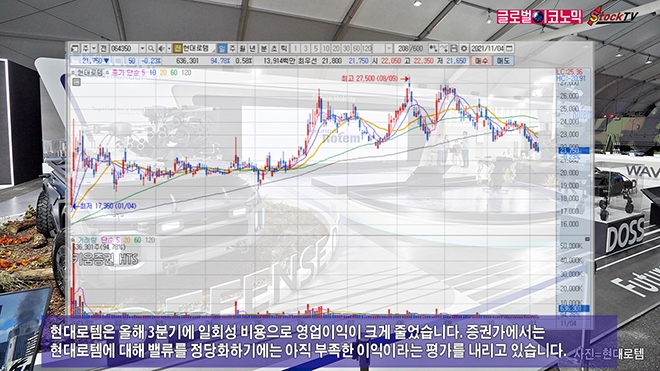The height and width of the screenshot is (371, 660).
Task: Click the small grid icon under 현대로템 label
Action: pos(76,82)
